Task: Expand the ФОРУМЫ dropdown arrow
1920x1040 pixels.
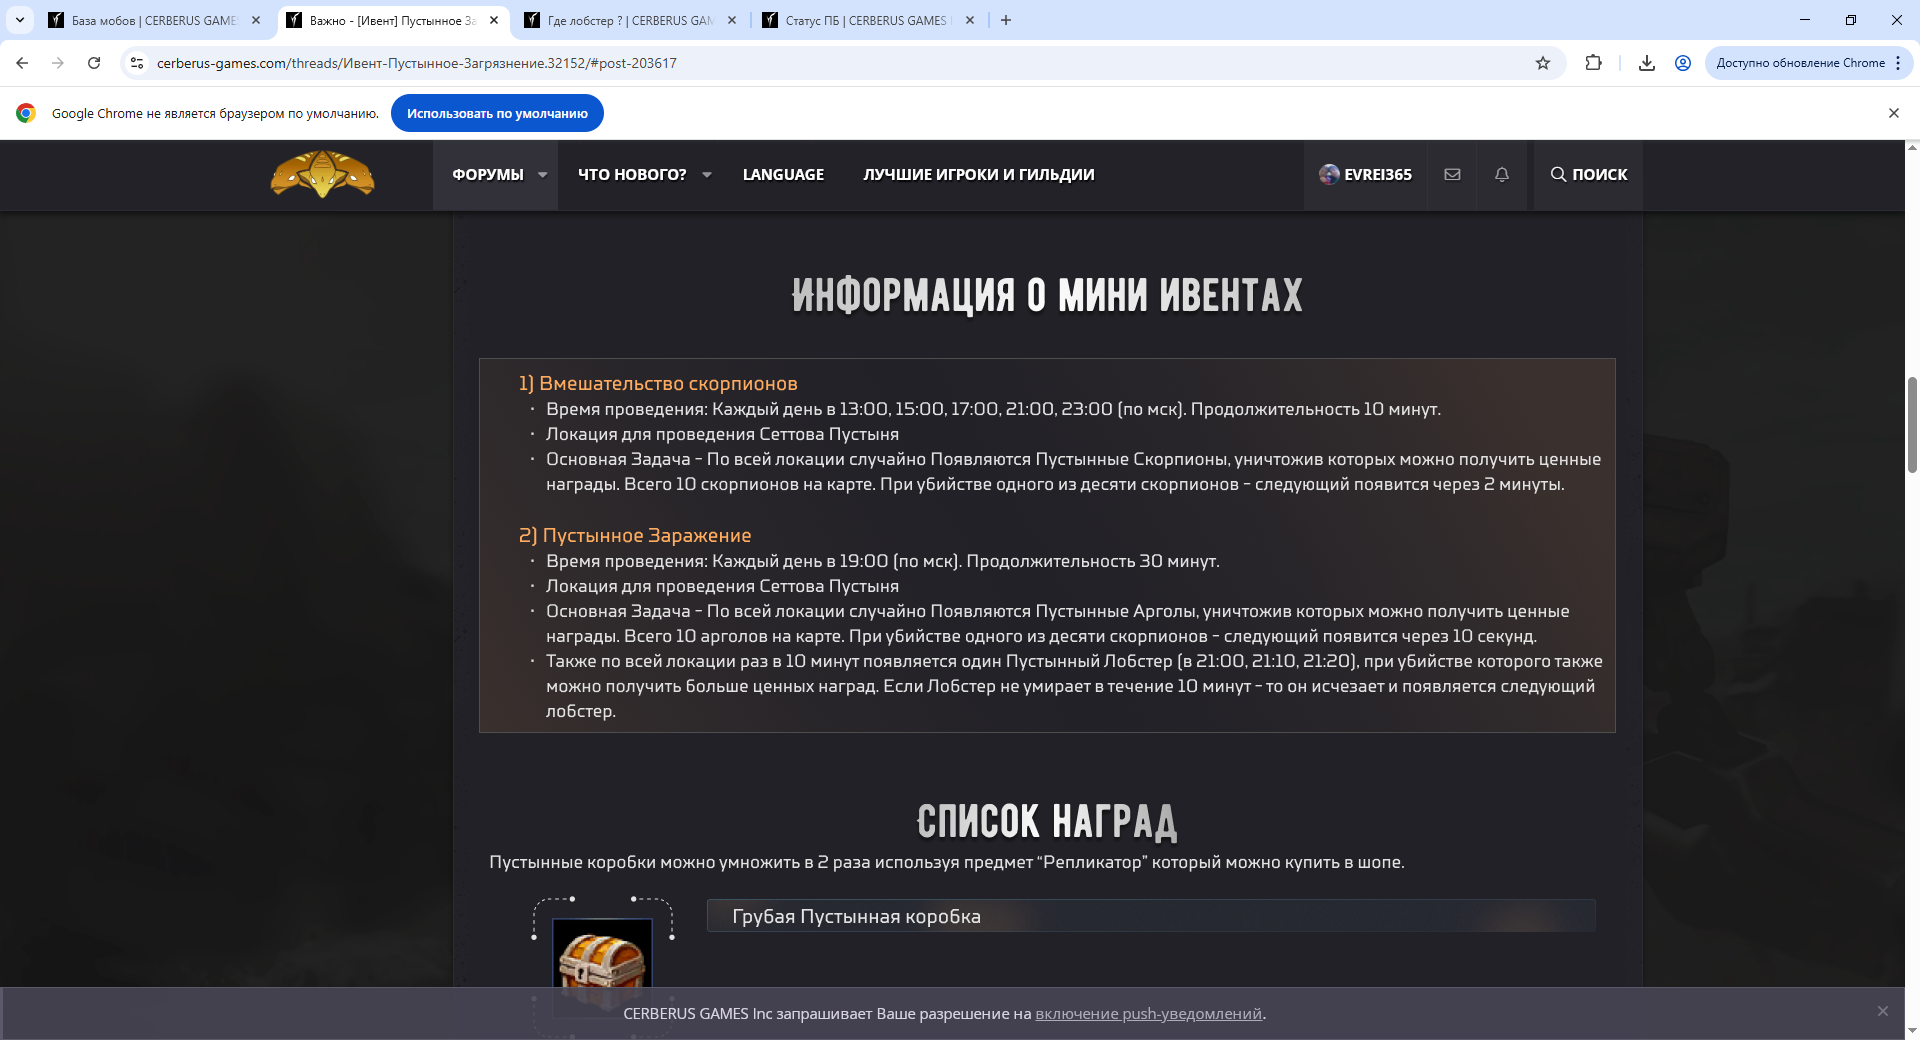Action: coord(543,174)
